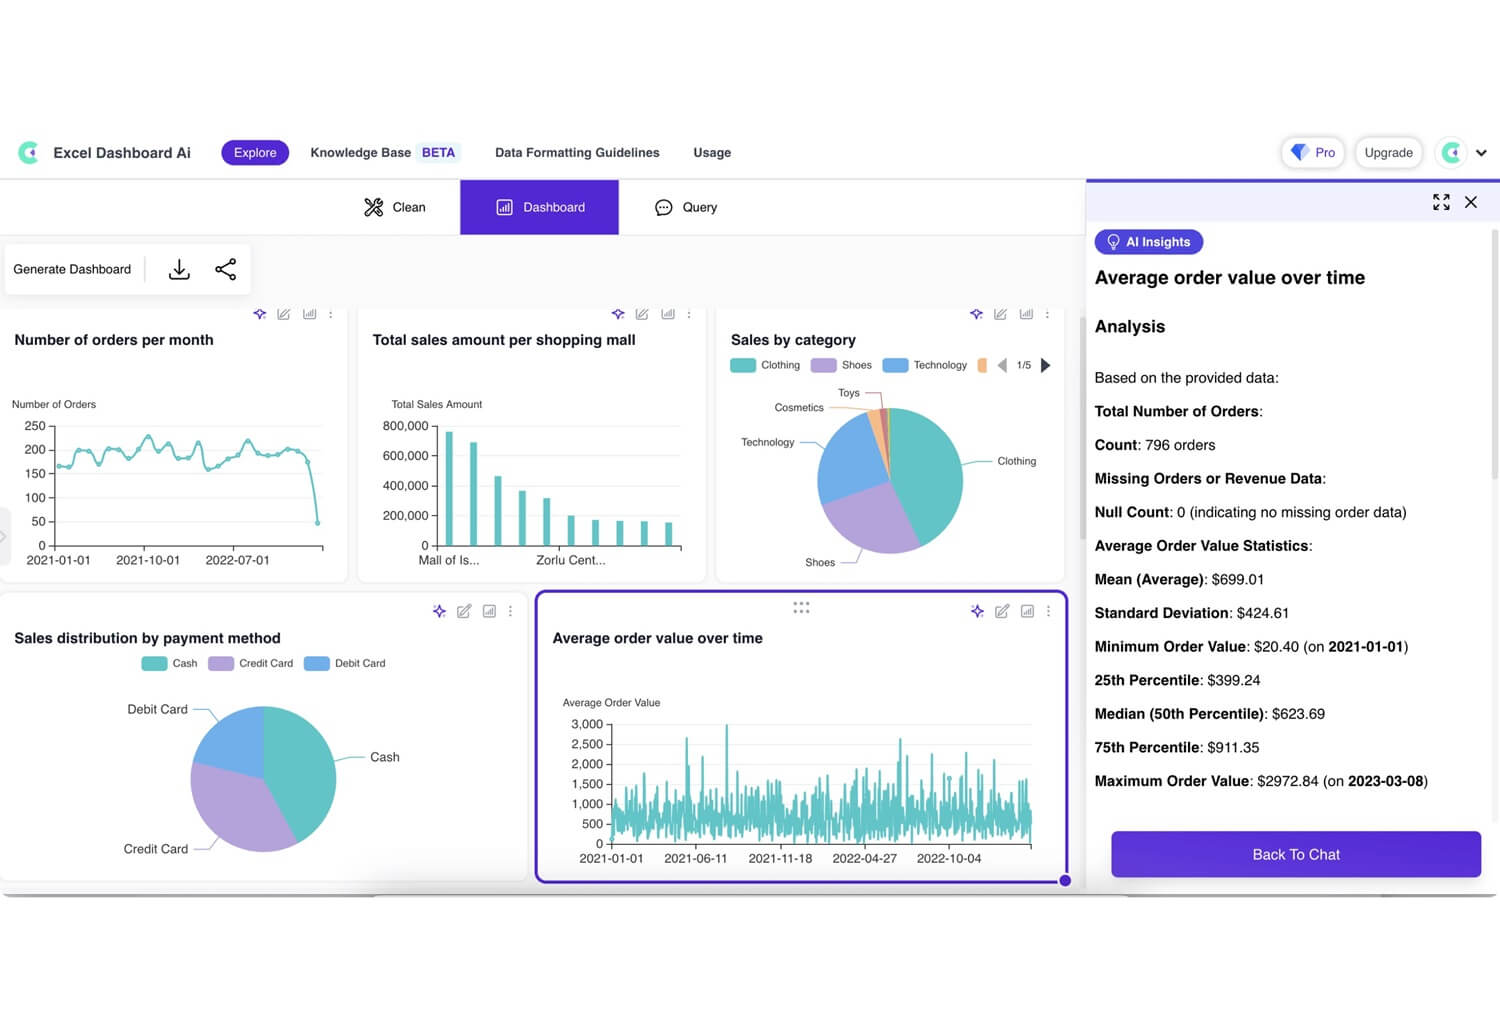
Task: Edit the Total sales amount per shopping mall chart
Action: (x=642, y=314)
